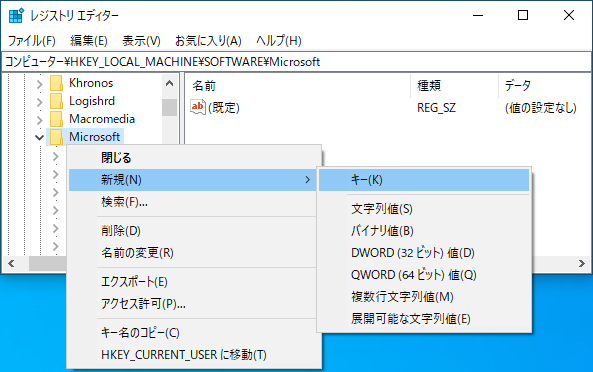Choose 名前の変更(R) in the context menu
Viewport: 593px width, 372px height.
pyautogui.click(x=192, y=253)
